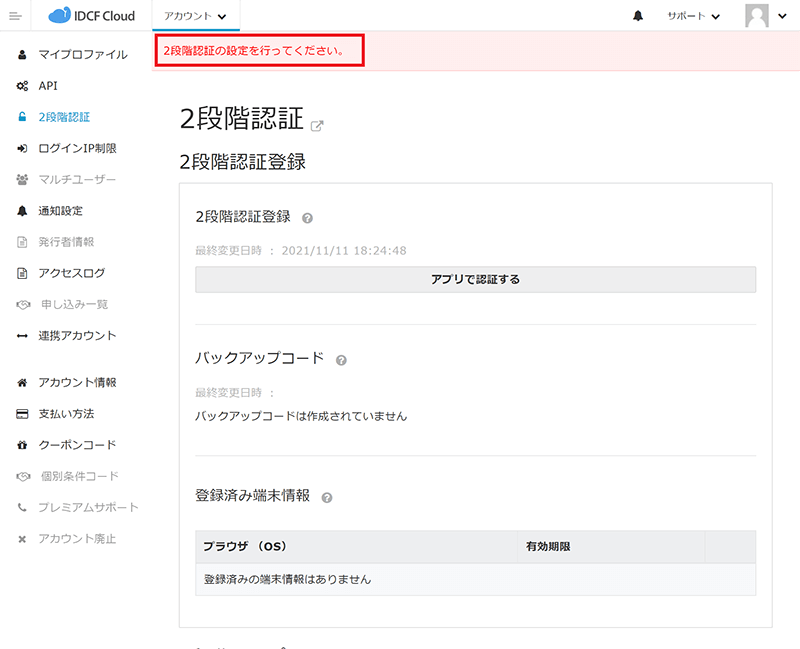The image size is (800, 649).
Task: Open アクセスログ page
Action: (x=71, y=273)
